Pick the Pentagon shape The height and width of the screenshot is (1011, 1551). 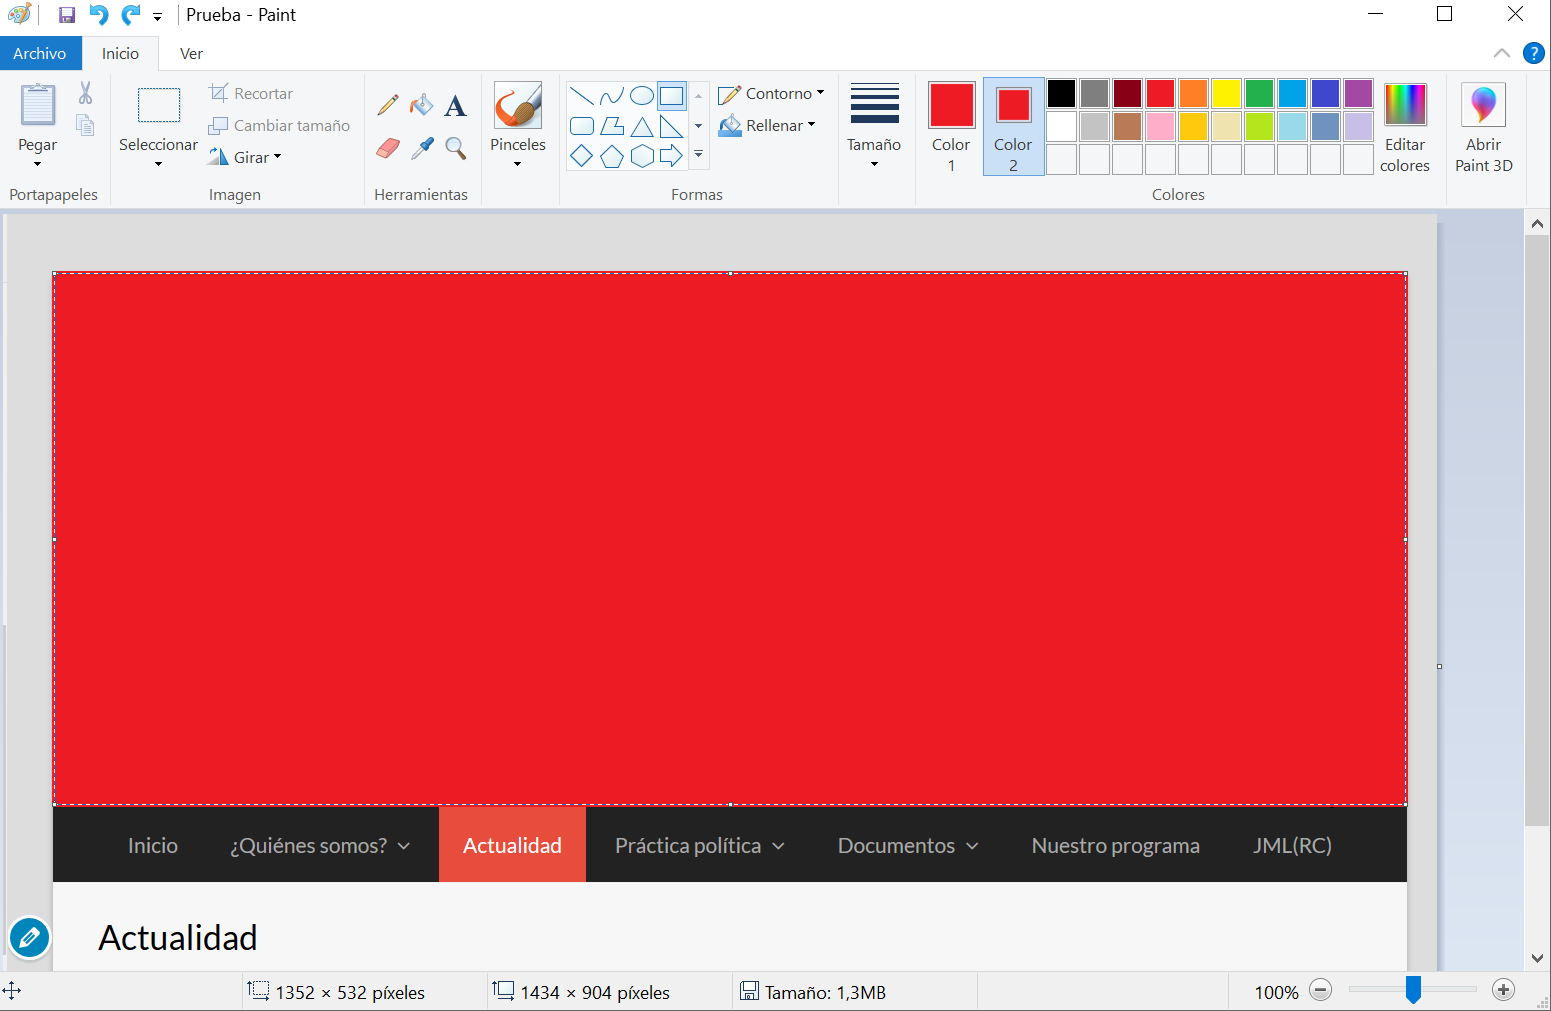coord(612,156)
